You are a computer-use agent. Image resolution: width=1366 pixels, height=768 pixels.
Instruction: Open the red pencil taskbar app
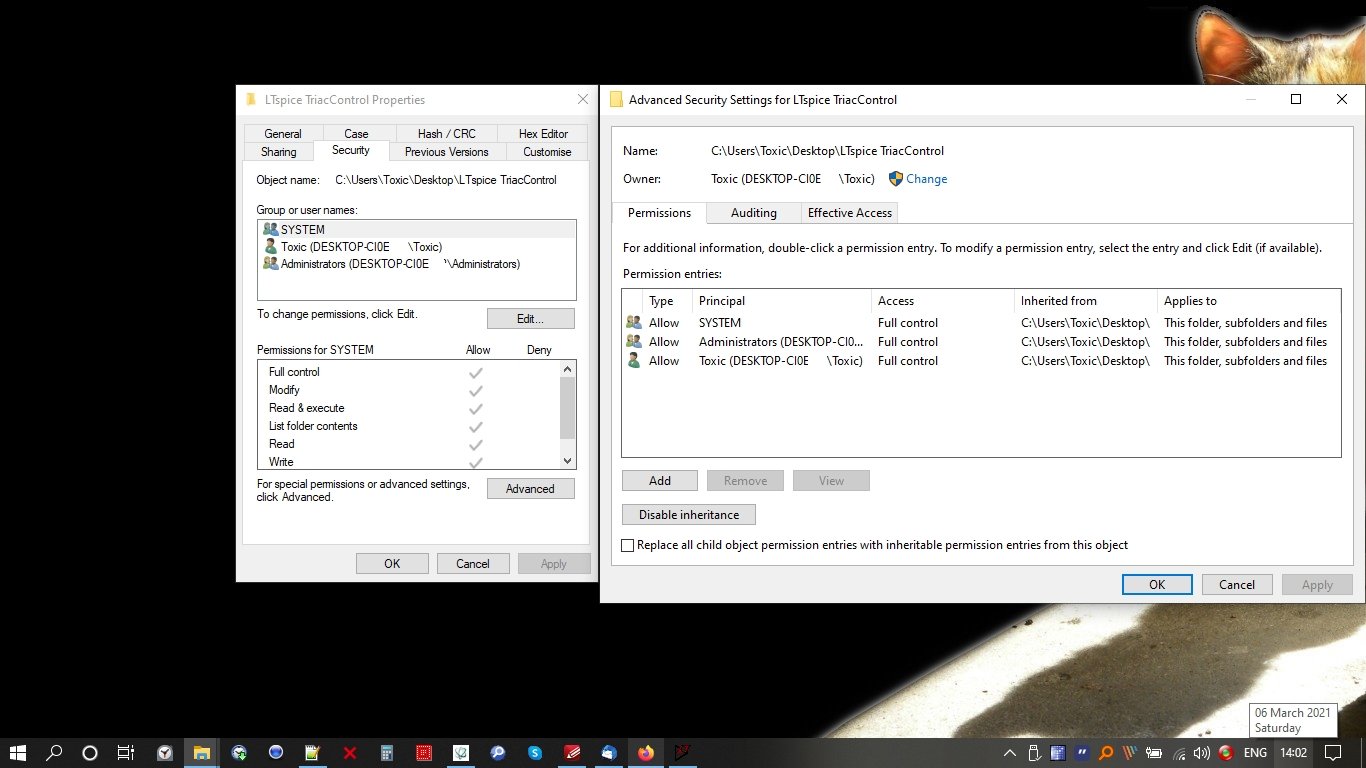pyautogui.click(x=572, y=752)
